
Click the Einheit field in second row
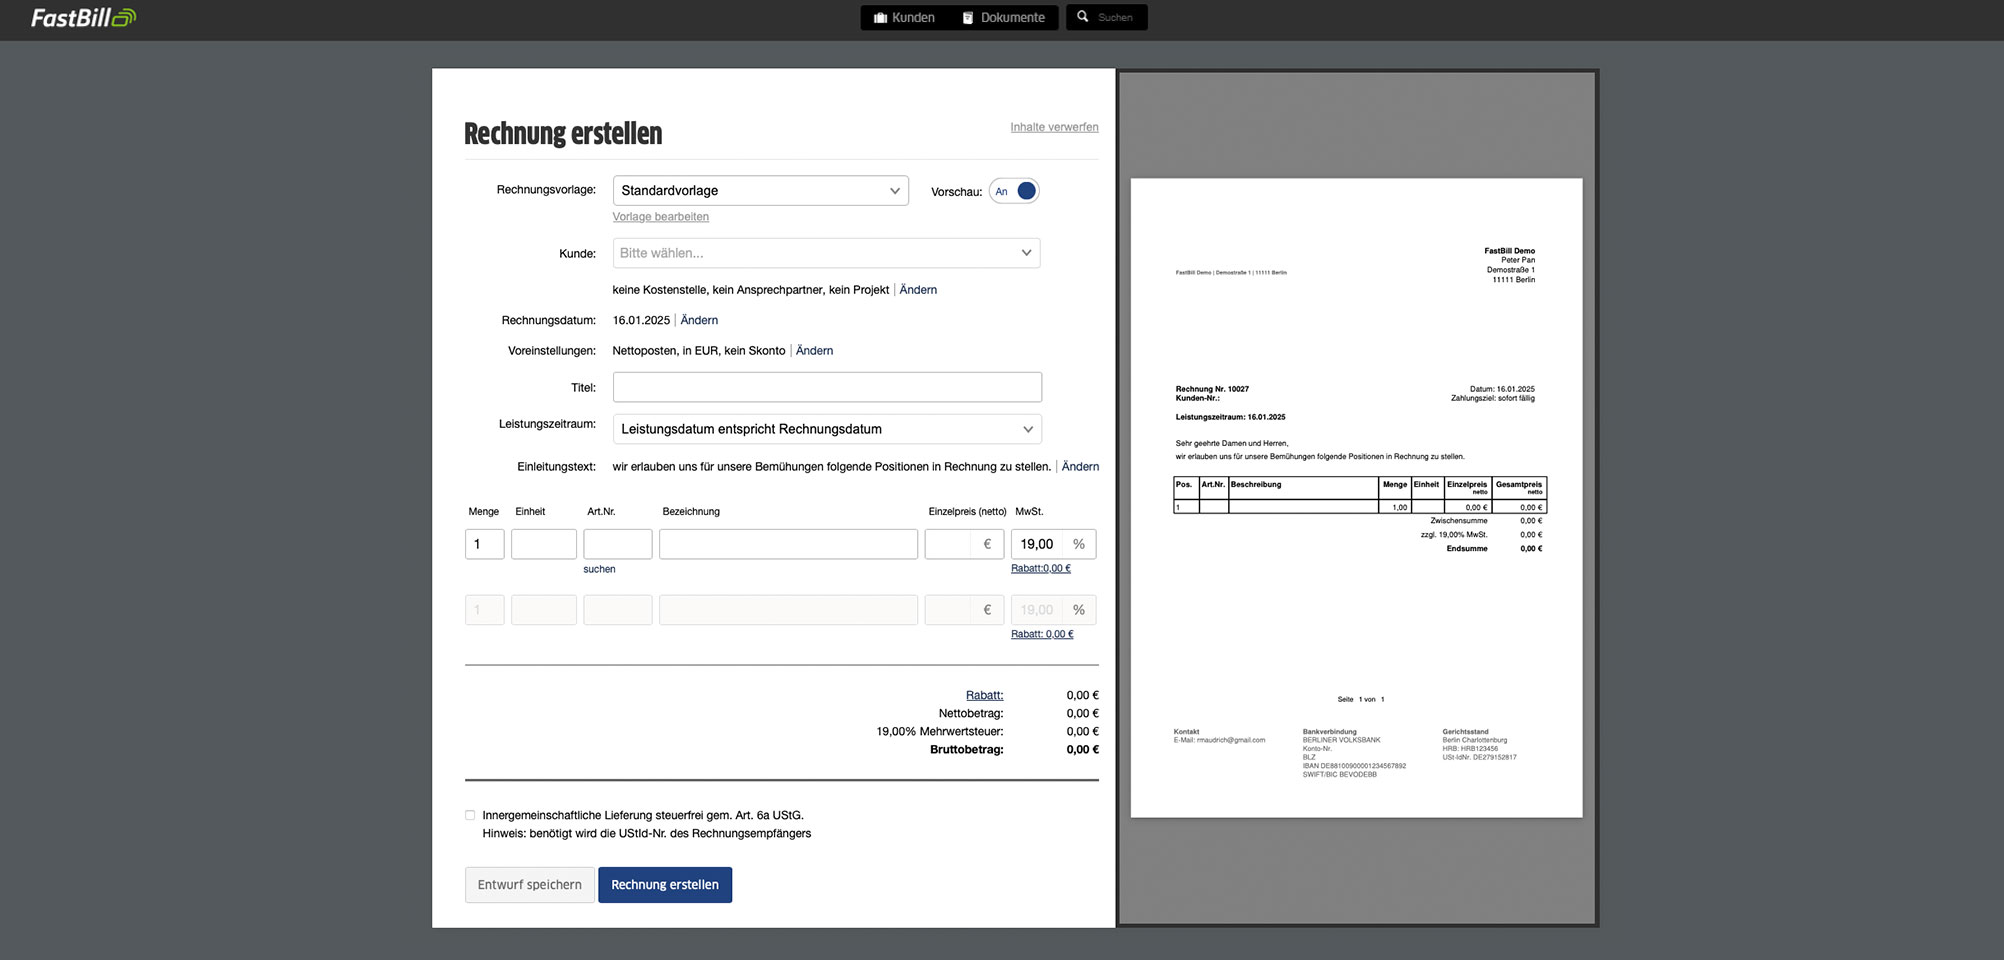click(544, 610)
